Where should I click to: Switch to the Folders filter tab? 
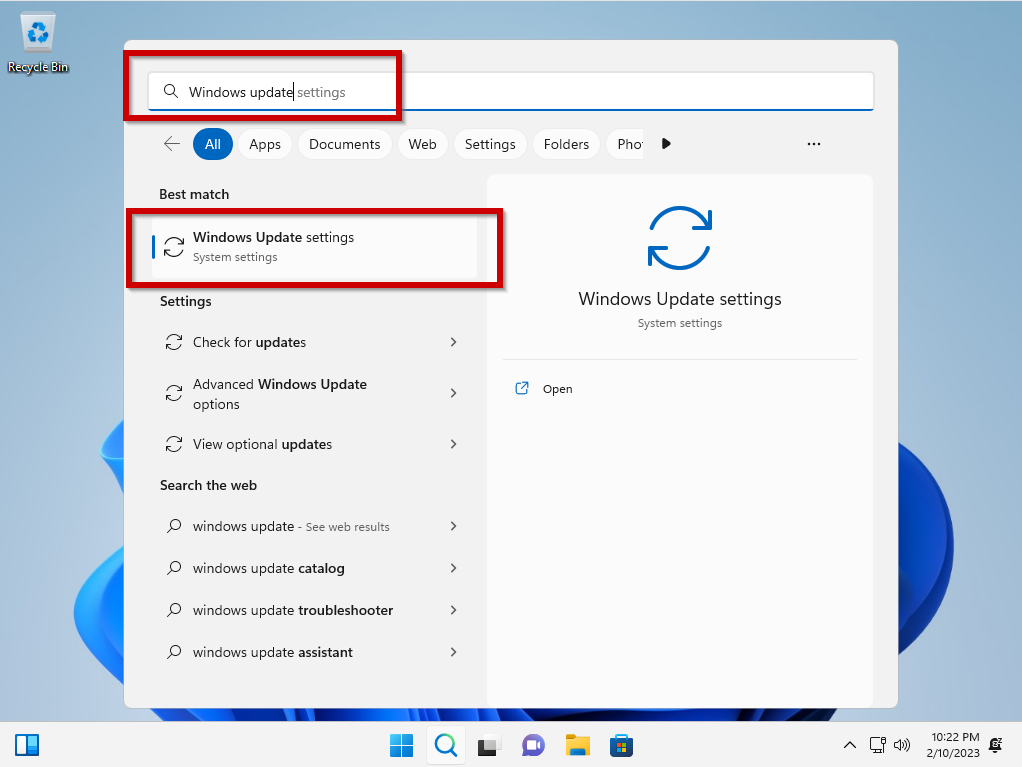pos(566,144)
